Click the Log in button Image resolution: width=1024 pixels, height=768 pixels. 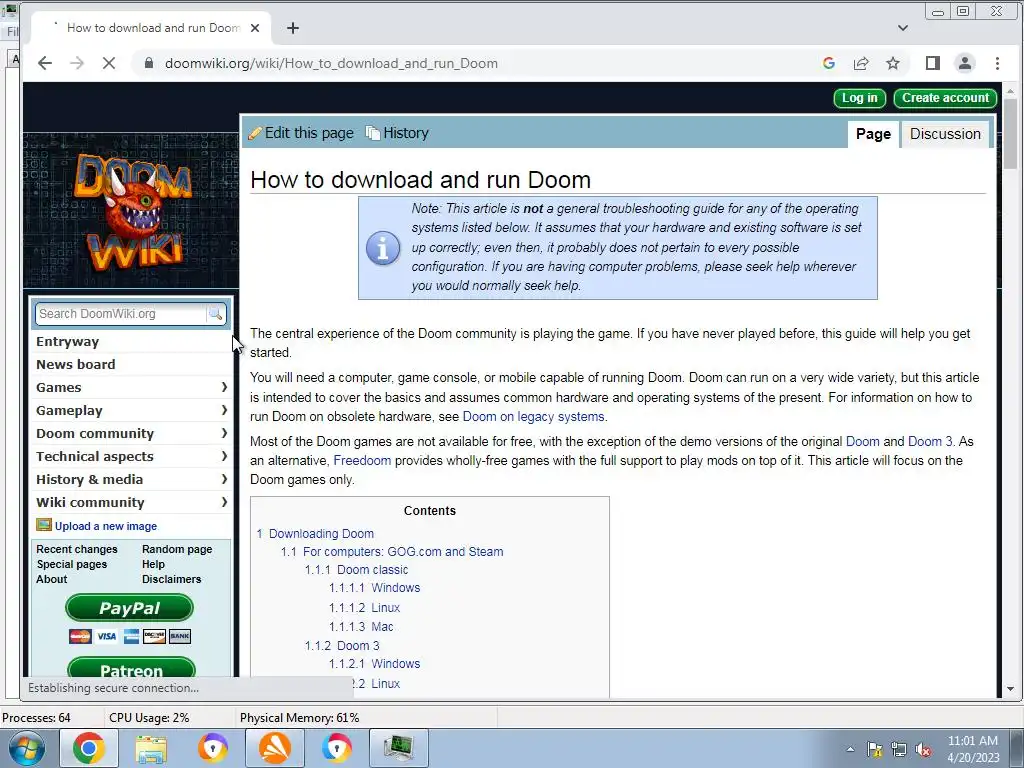point(859,98)
